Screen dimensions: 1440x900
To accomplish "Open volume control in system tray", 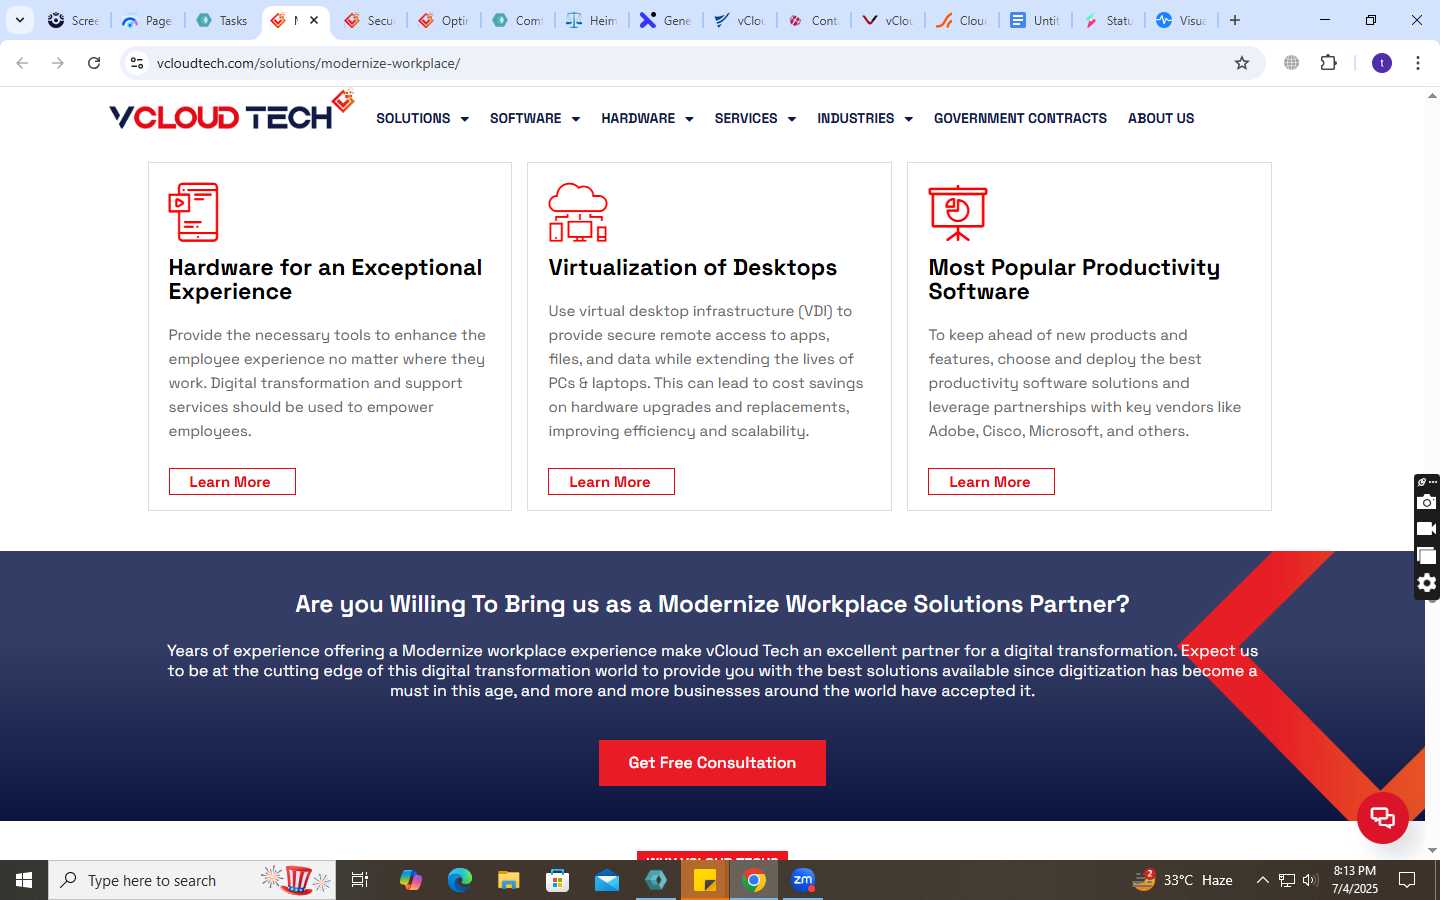I will pyautogui.click(x=1311, y=880).
